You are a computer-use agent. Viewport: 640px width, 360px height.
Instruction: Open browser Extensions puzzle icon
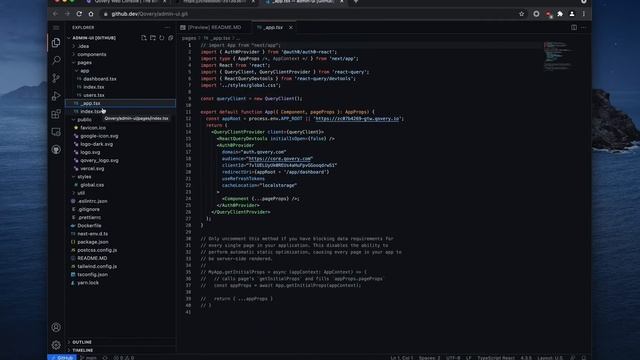tap(560, 14)
